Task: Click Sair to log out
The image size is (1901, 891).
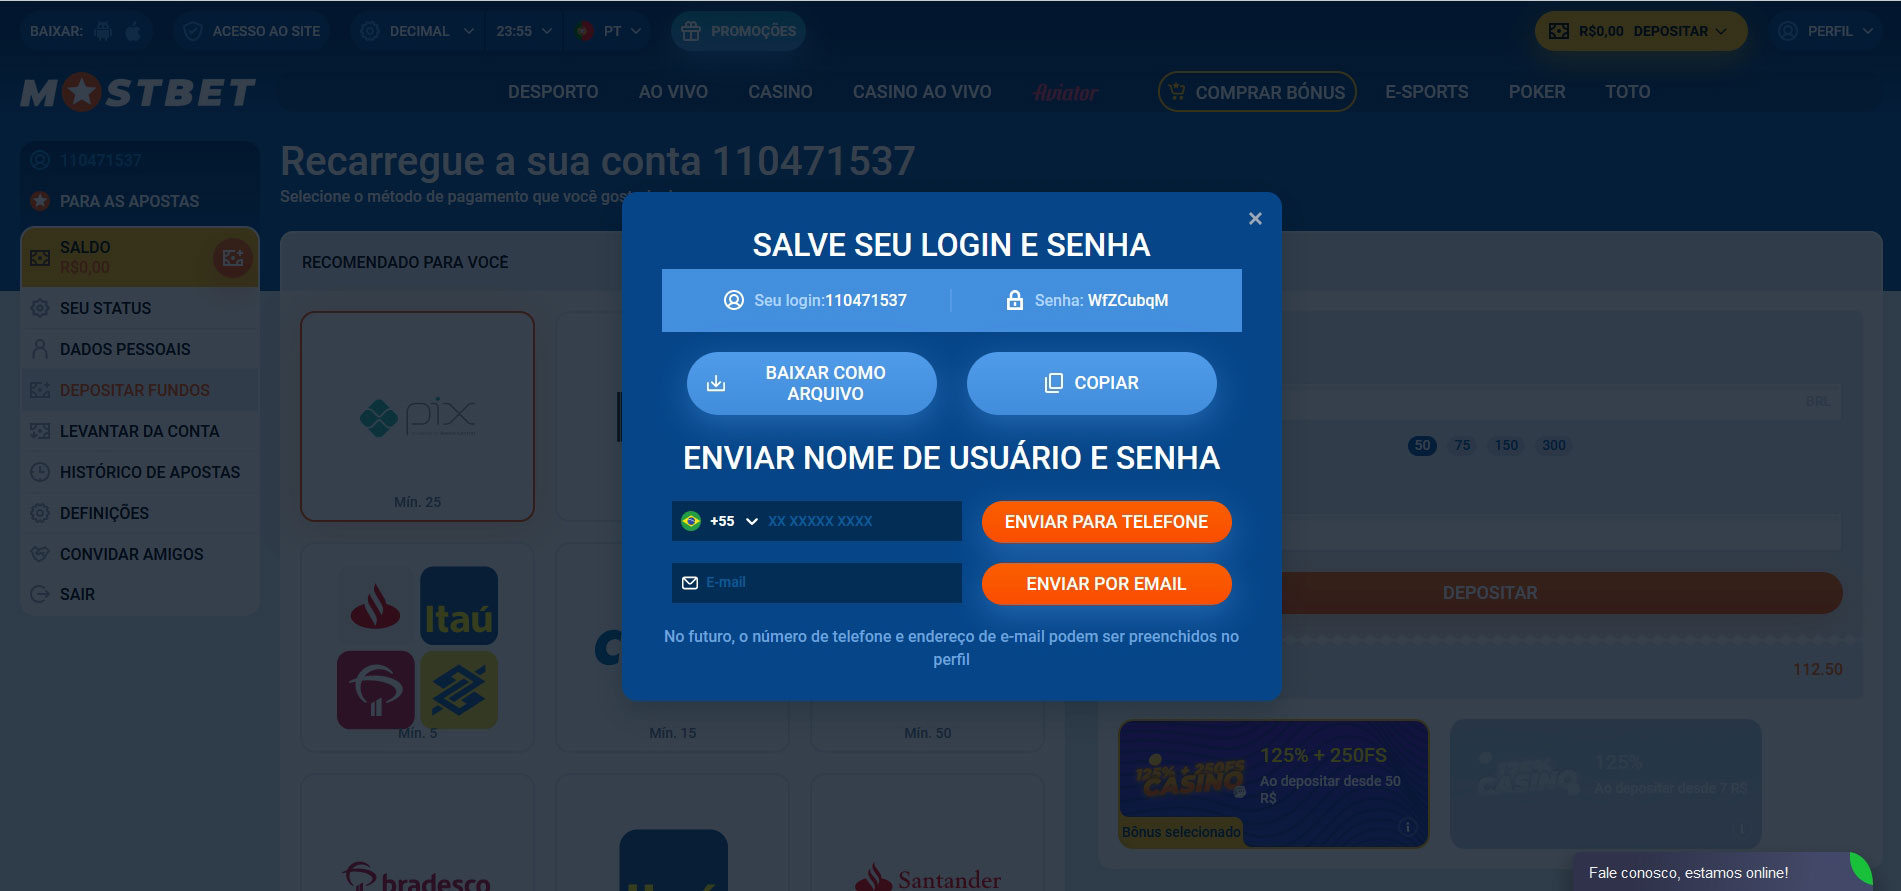Action: tap(140, 594)
